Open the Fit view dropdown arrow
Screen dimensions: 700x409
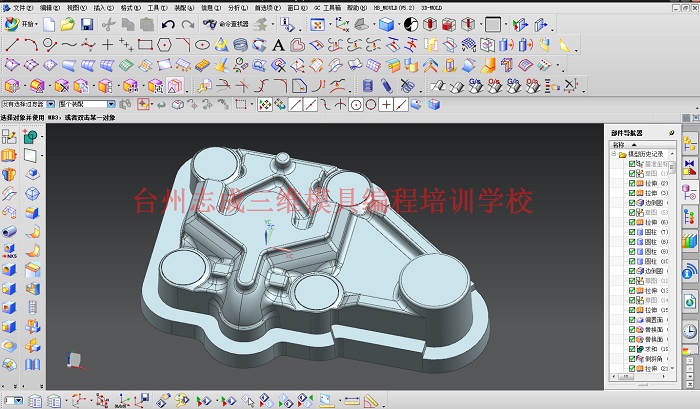pos(329,25)
